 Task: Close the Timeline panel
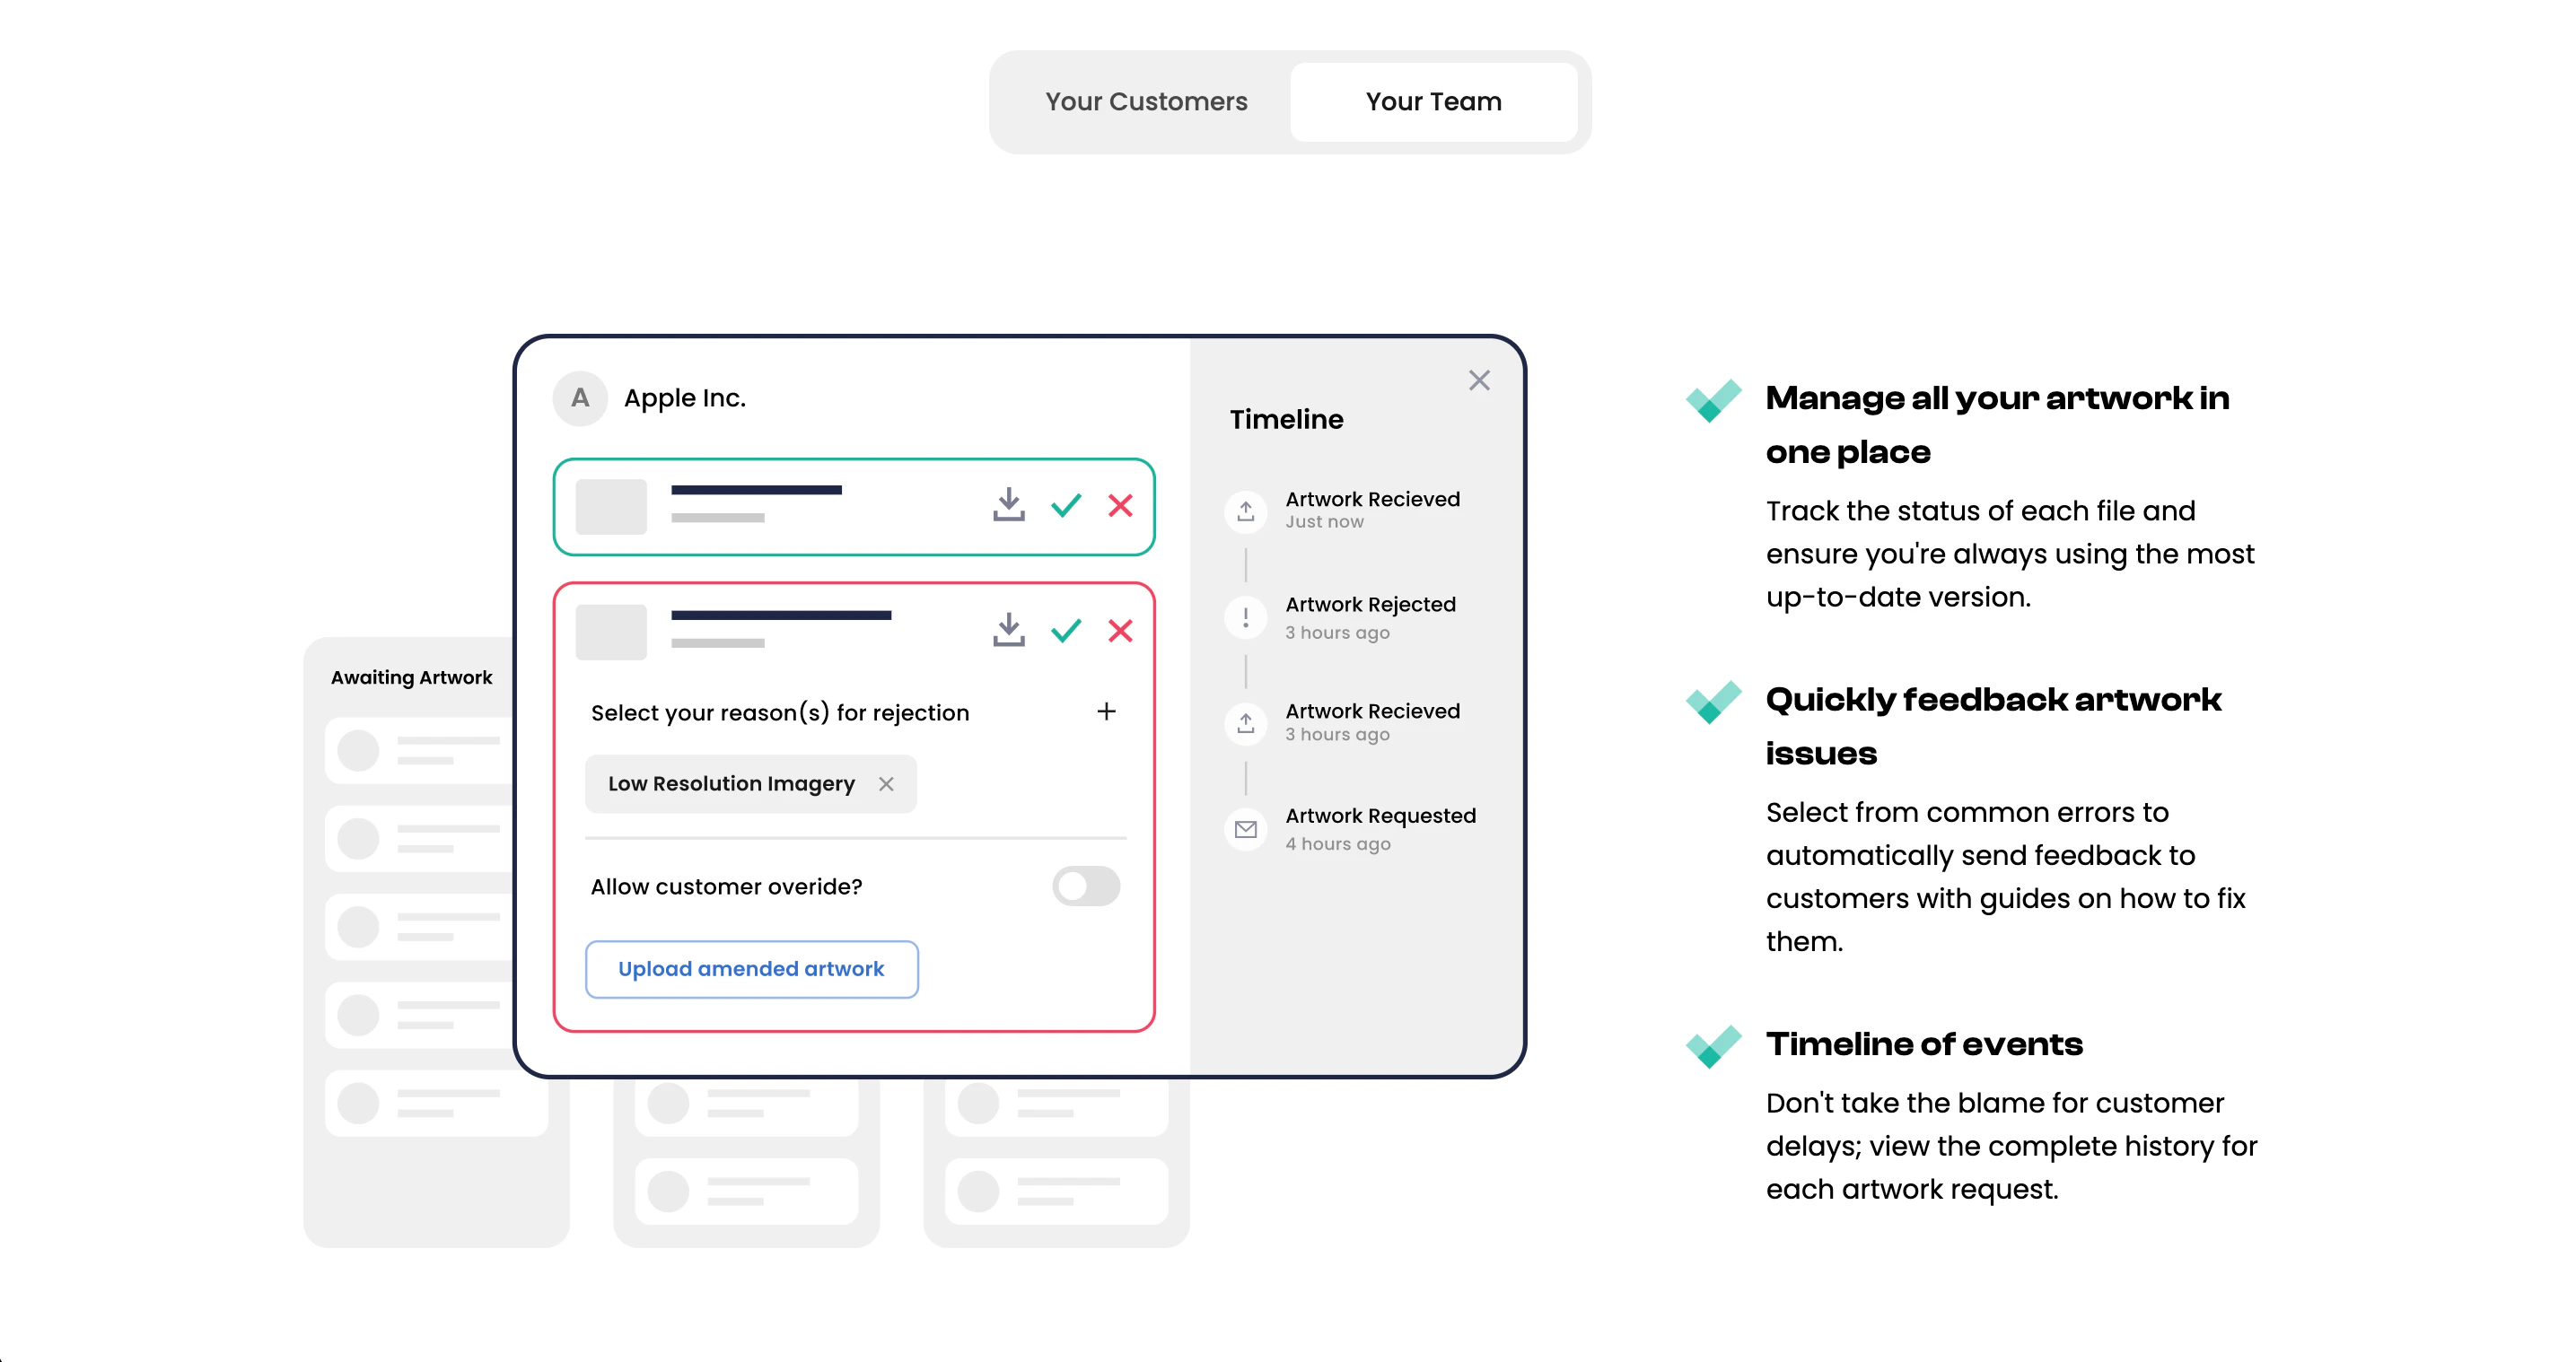click(x=1479, y=380)
